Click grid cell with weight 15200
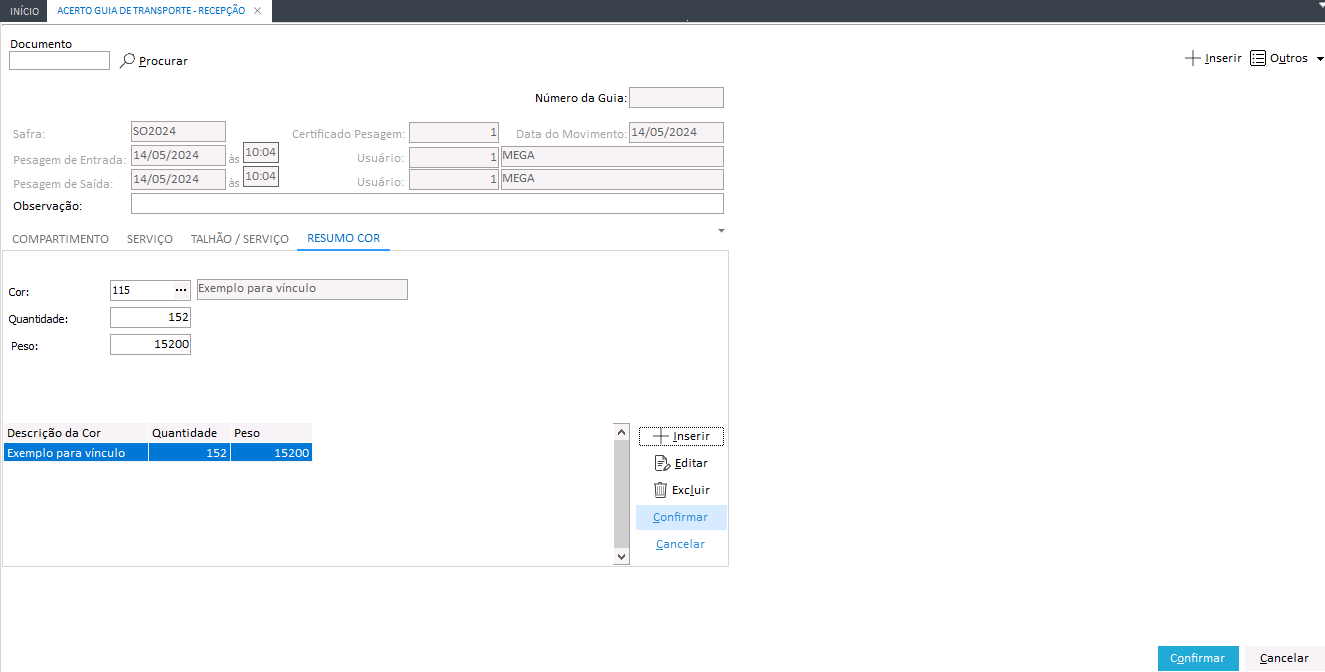Screen dimensions: 1325x672 tap(271, 453)
